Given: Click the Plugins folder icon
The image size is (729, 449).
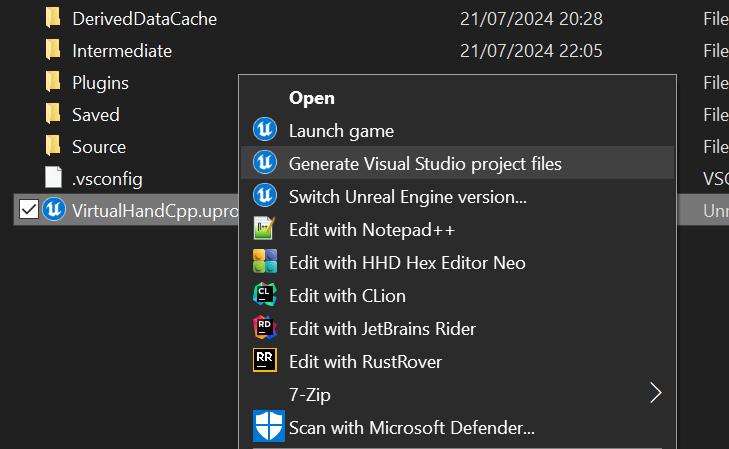Looking at the screenshot, I should tap(53, 82).
